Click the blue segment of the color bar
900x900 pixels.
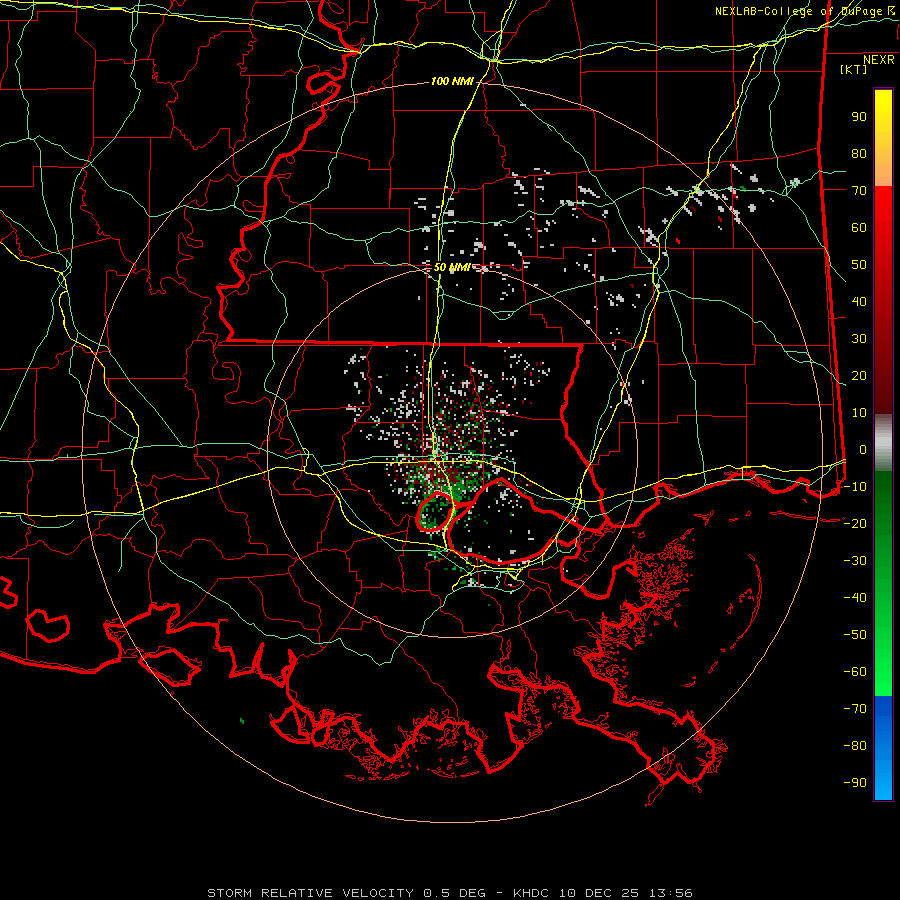coord(883,747)
